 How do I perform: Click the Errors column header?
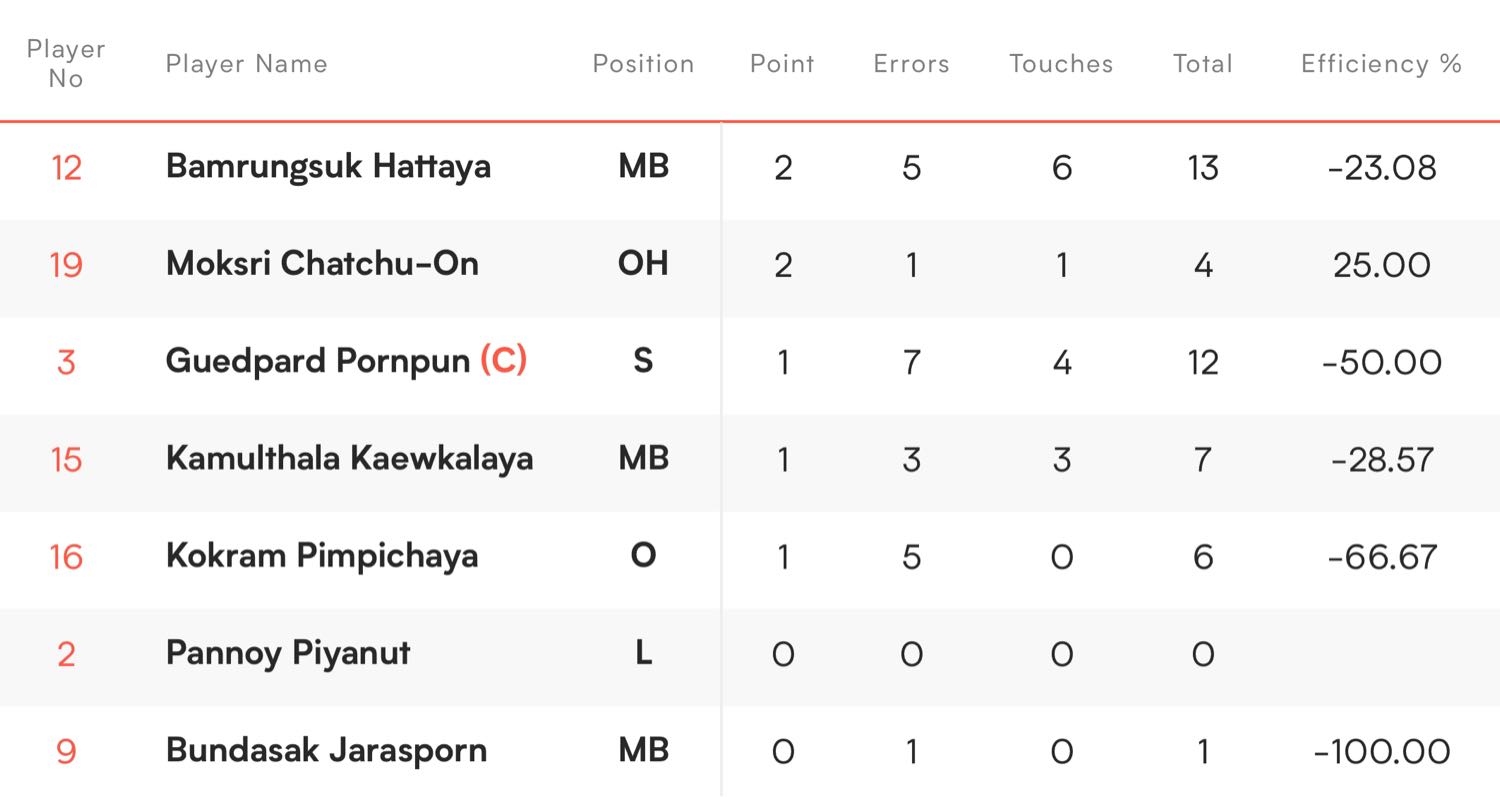[x=911, y=64]
